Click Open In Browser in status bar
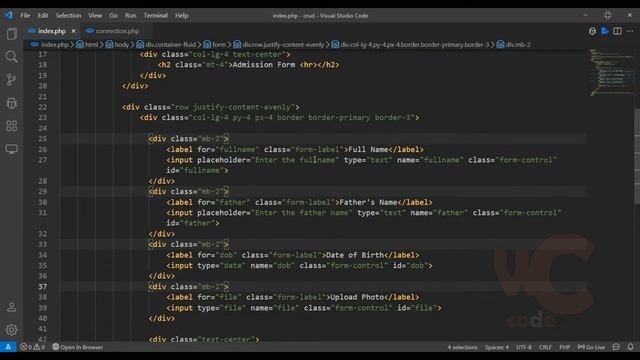Screen dimensions: 640x360 point(78,347)
